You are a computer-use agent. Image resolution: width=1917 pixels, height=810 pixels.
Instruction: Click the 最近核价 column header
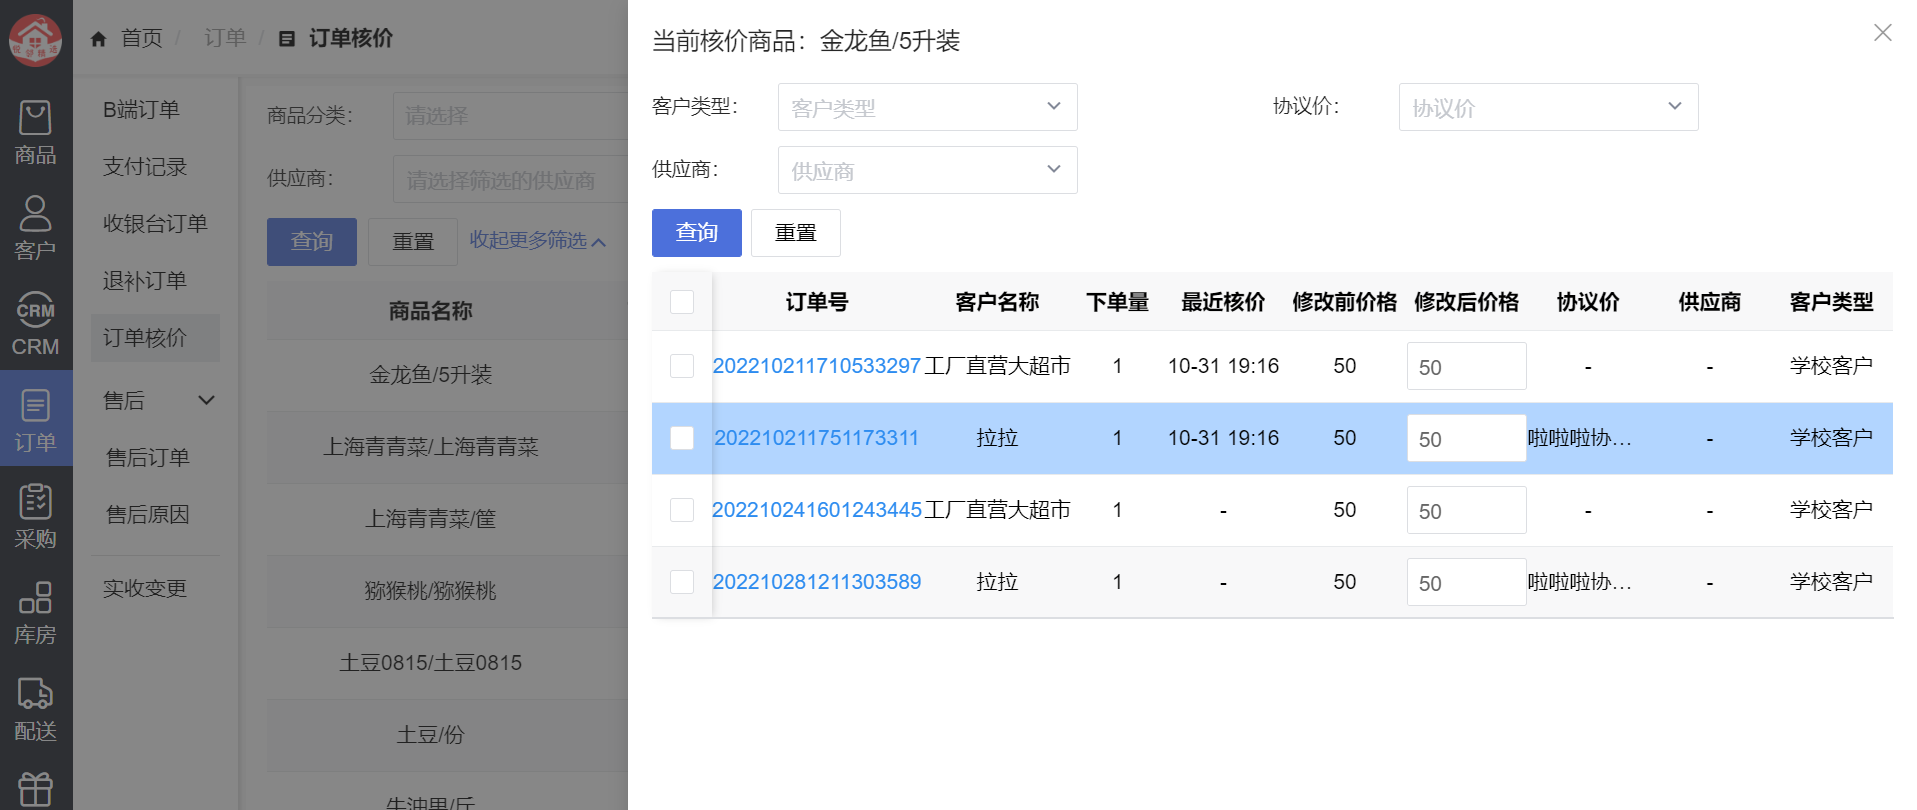pyautogui.click(x=1223, y=302)
